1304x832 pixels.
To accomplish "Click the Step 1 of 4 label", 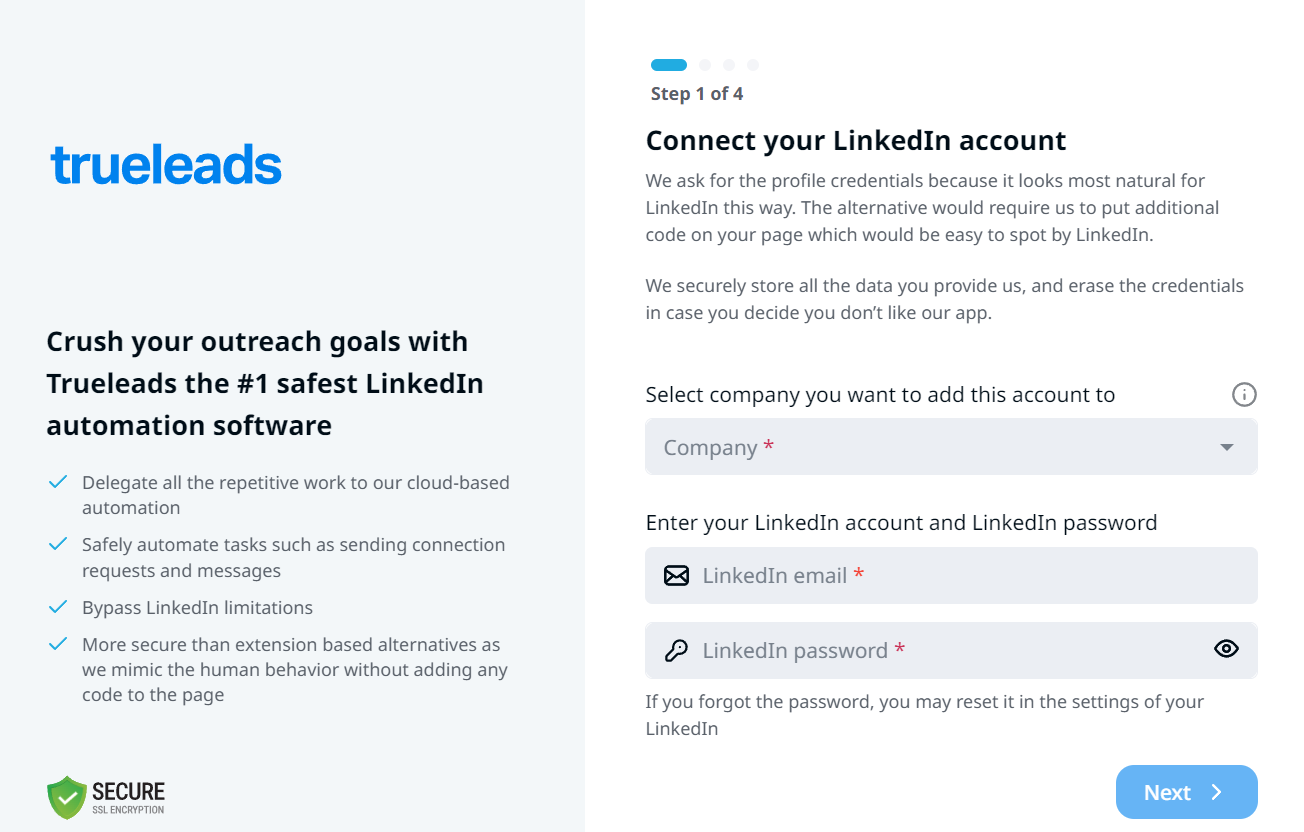I will (697, 94).
